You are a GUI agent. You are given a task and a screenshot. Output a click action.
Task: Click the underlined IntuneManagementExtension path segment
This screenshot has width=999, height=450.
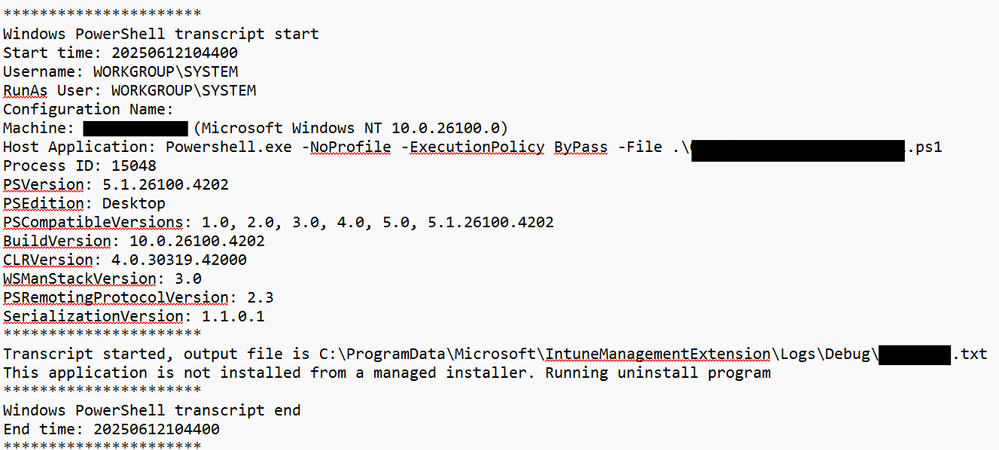(658, 354)
